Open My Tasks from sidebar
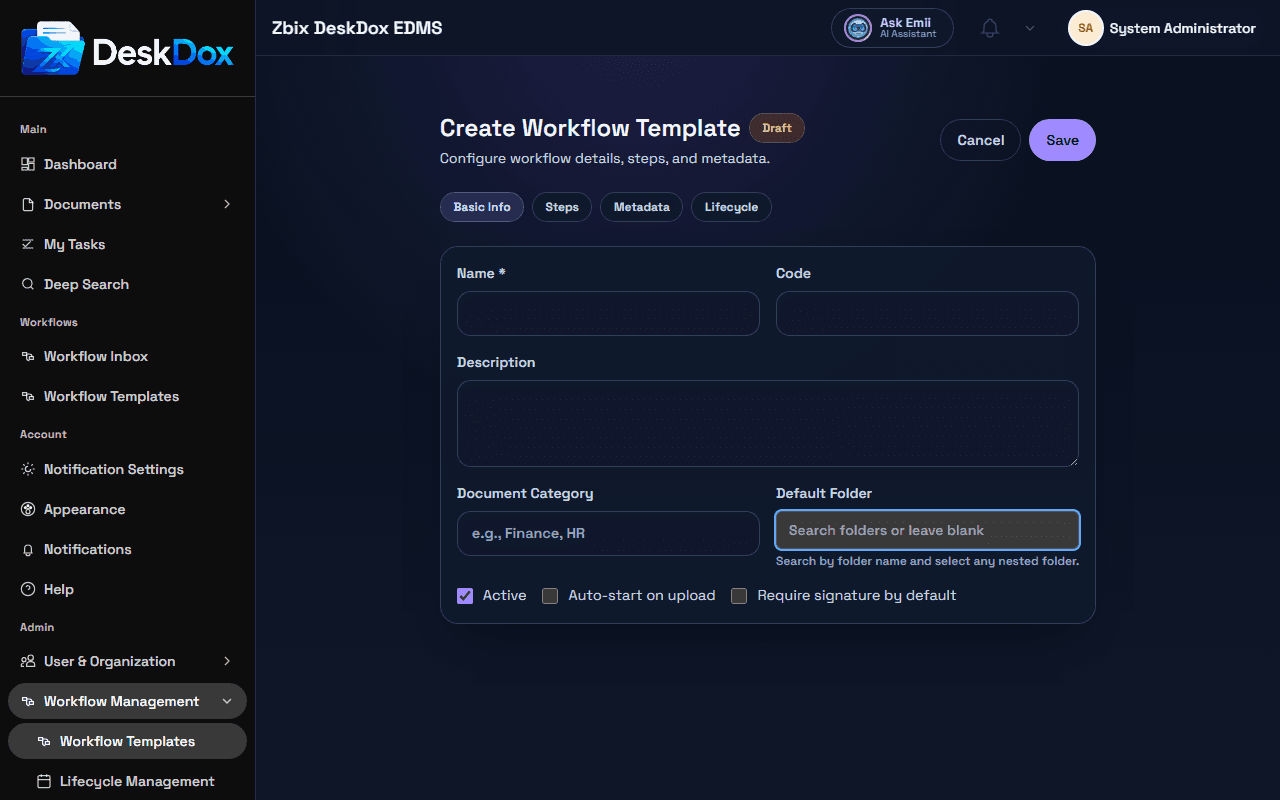 [x=127, y=244]
